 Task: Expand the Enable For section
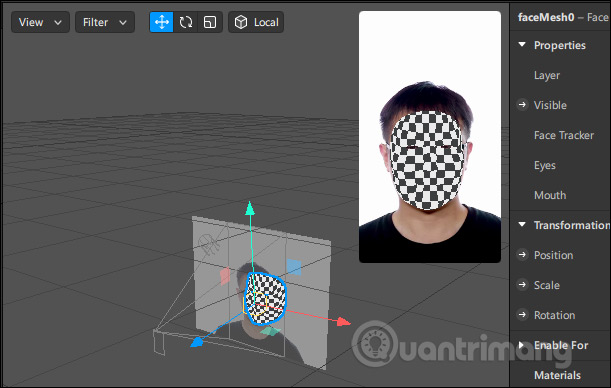[x=521, y=345]
